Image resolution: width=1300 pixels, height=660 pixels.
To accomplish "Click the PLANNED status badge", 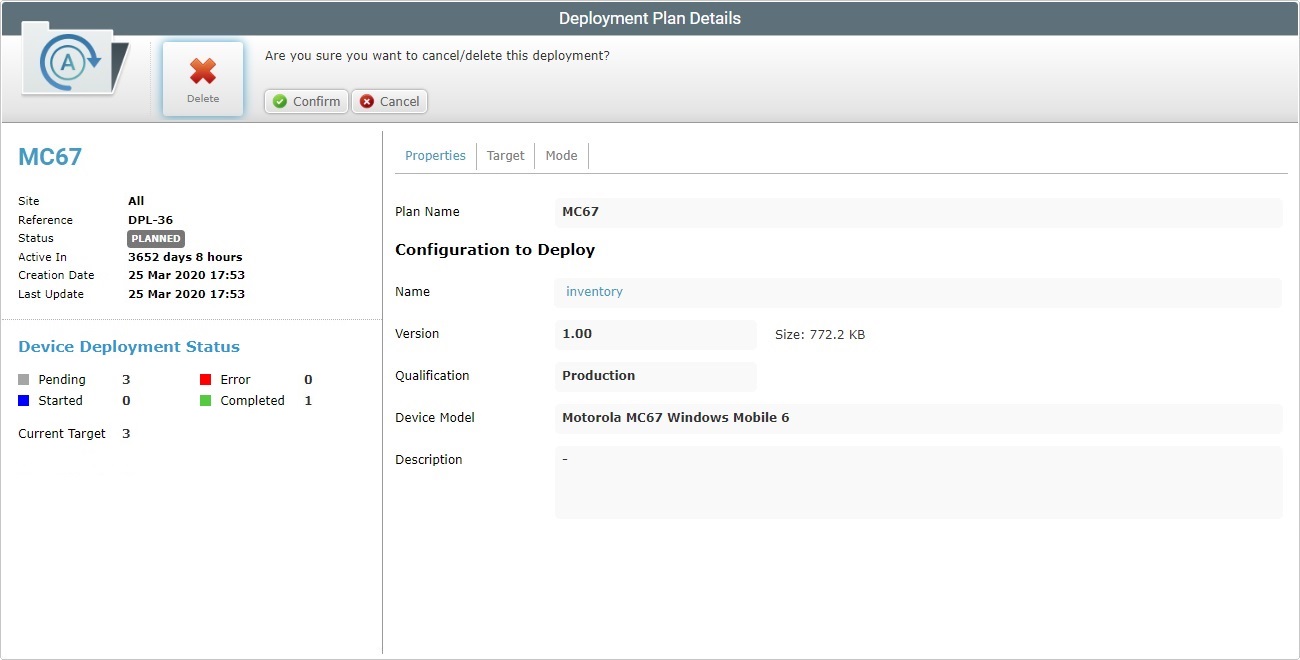I will (155, 238).
